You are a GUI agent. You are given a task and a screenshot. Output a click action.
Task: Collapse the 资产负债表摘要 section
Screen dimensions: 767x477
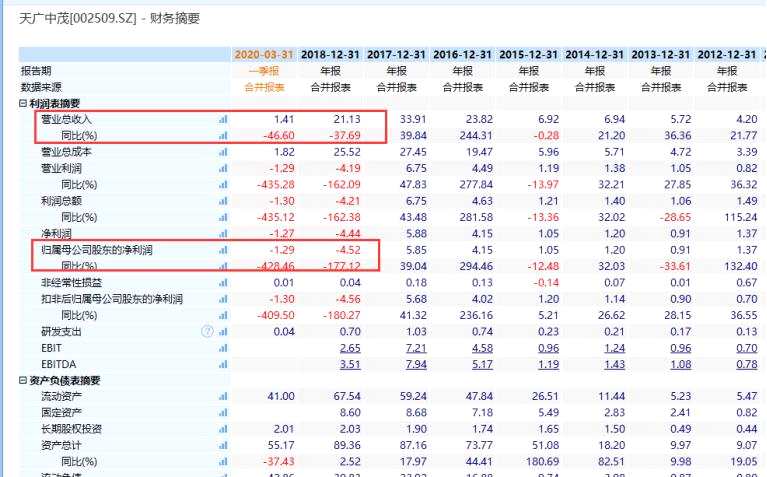[23, 380]
